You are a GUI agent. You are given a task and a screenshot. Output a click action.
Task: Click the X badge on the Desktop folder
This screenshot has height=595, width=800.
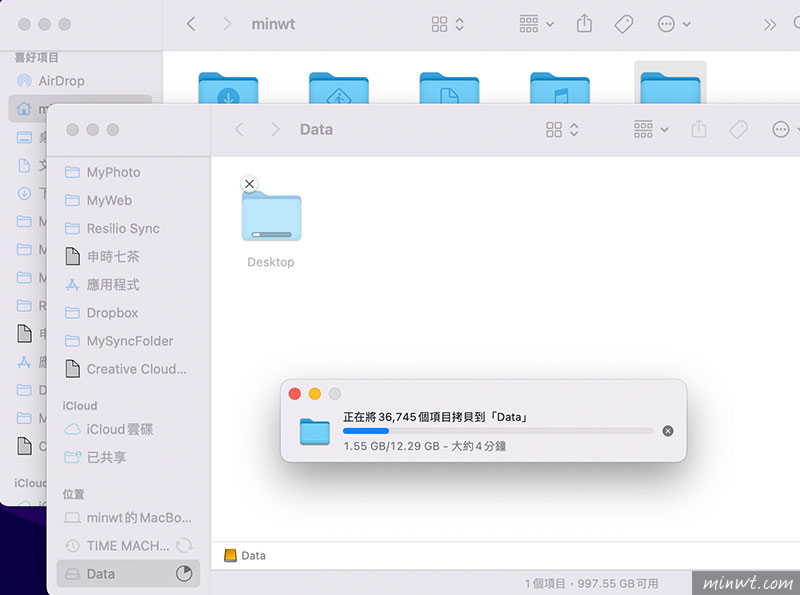(x=250, y=183)
